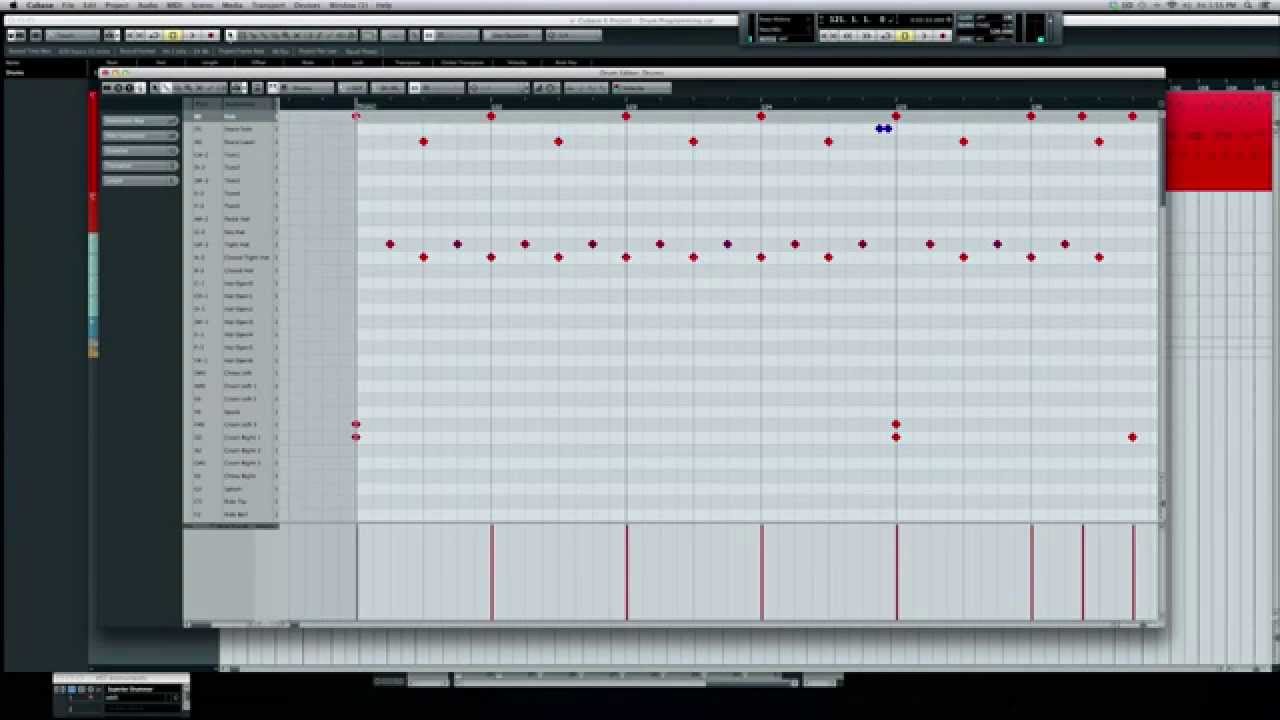Open the File menu

(x=68, y=5)
